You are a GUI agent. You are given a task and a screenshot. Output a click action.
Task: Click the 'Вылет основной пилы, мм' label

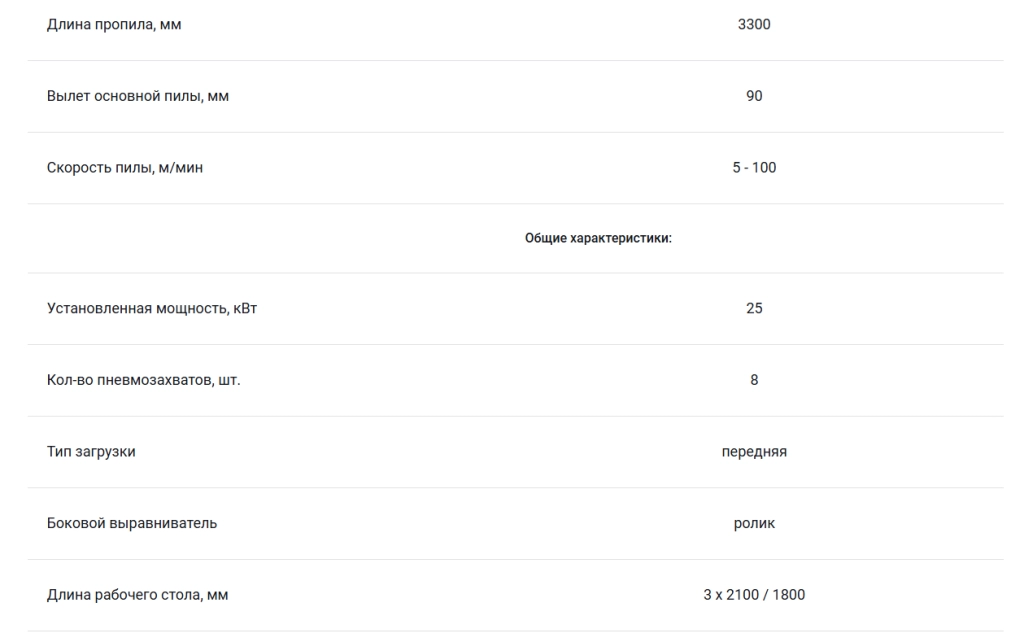138,96
